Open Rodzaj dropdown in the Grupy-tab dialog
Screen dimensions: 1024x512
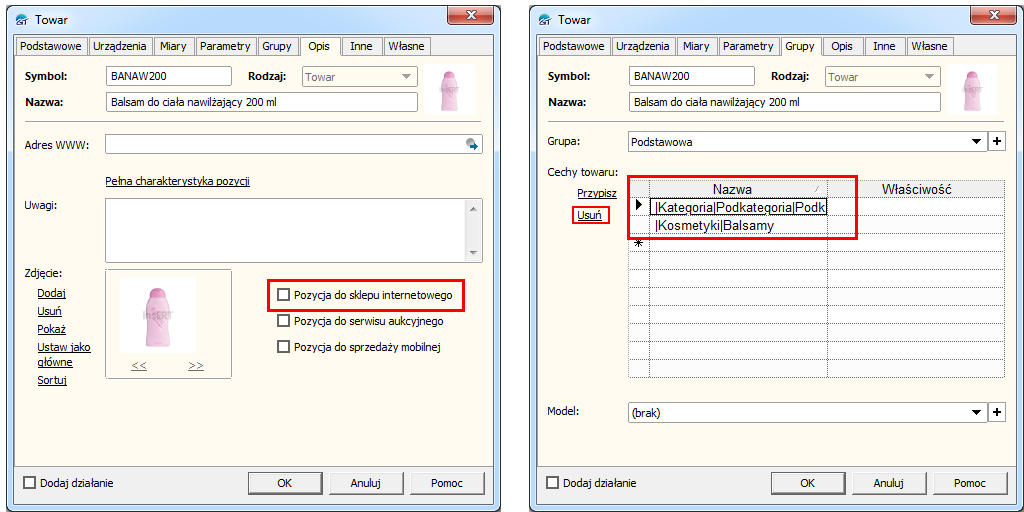click(929, 77)
